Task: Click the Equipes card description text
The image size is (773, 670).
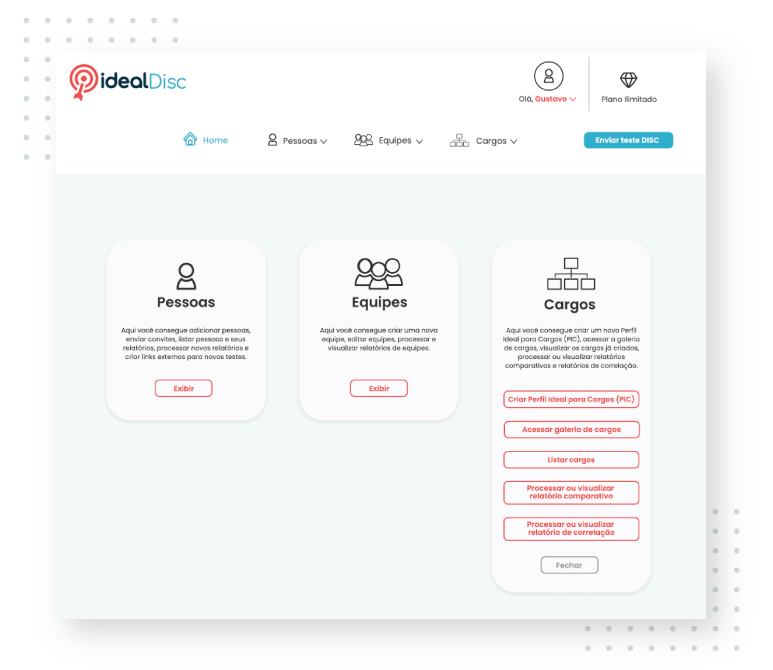Action: click(379, 339)
